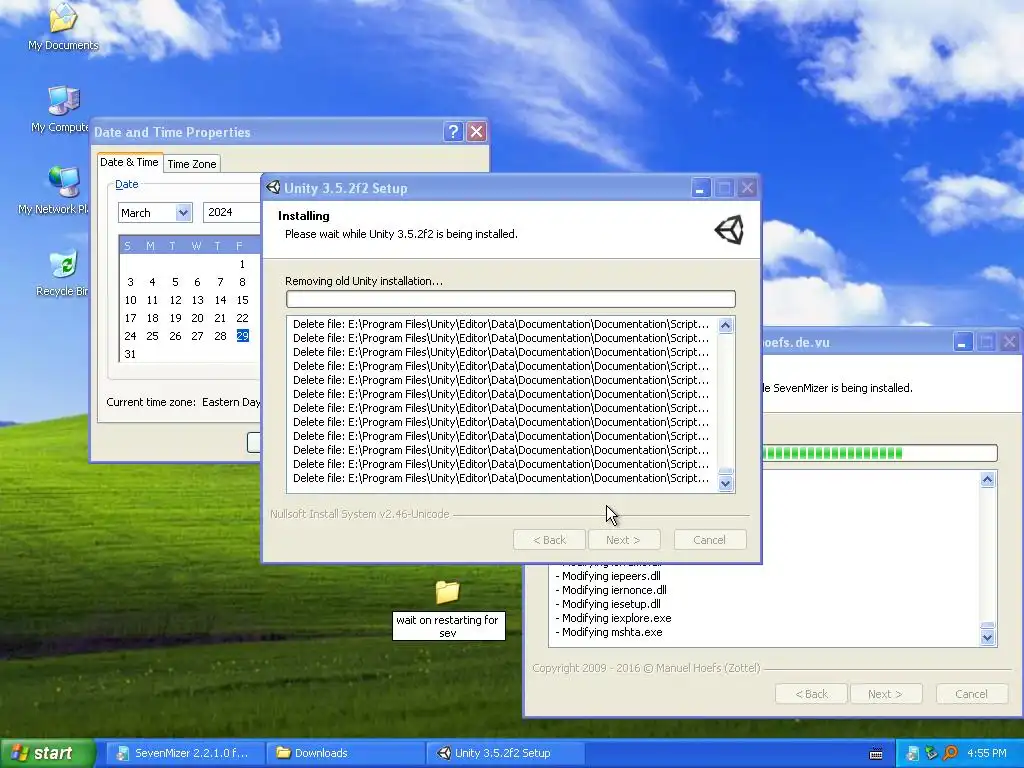This screenshot has width=1024, height=768.
Task: Open the Windows Start menu
Action: pos(46,753)
